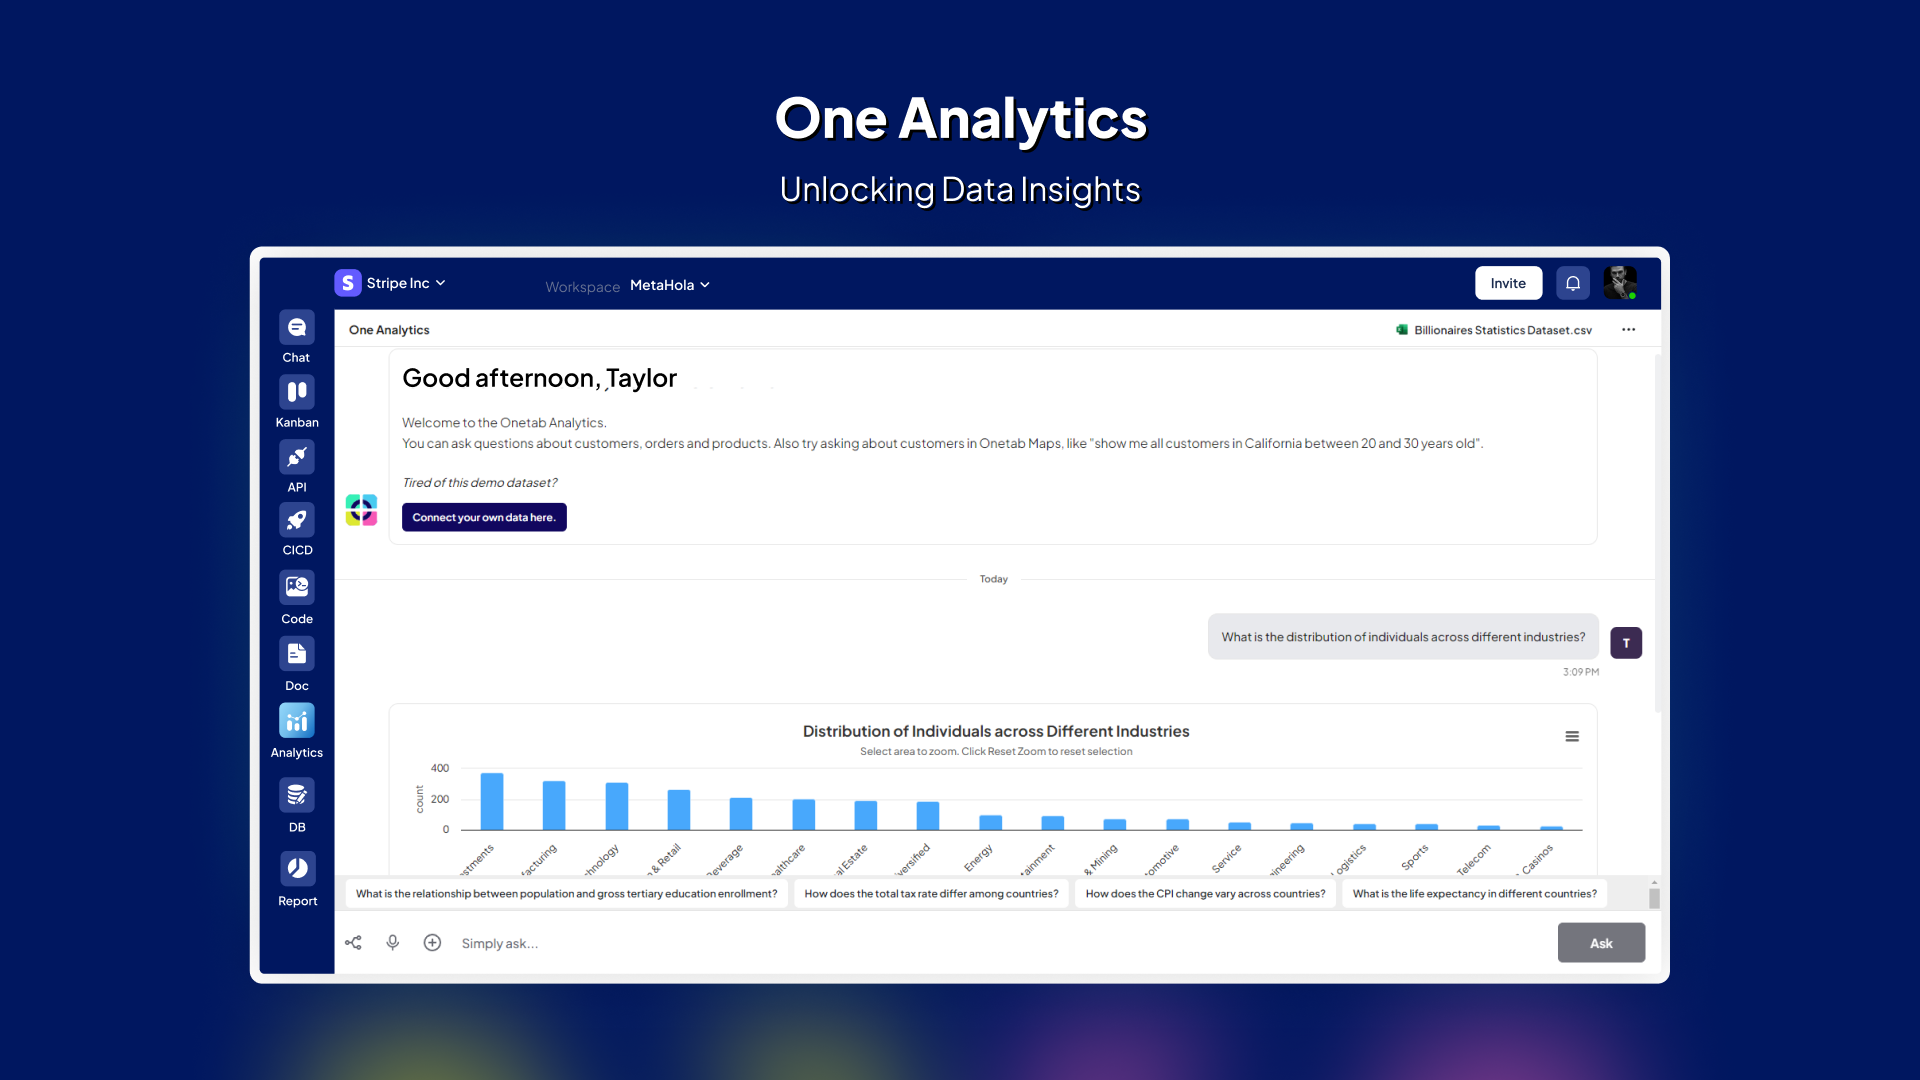Open the three-dots menu next to dataset name

tap(1628, 330)
